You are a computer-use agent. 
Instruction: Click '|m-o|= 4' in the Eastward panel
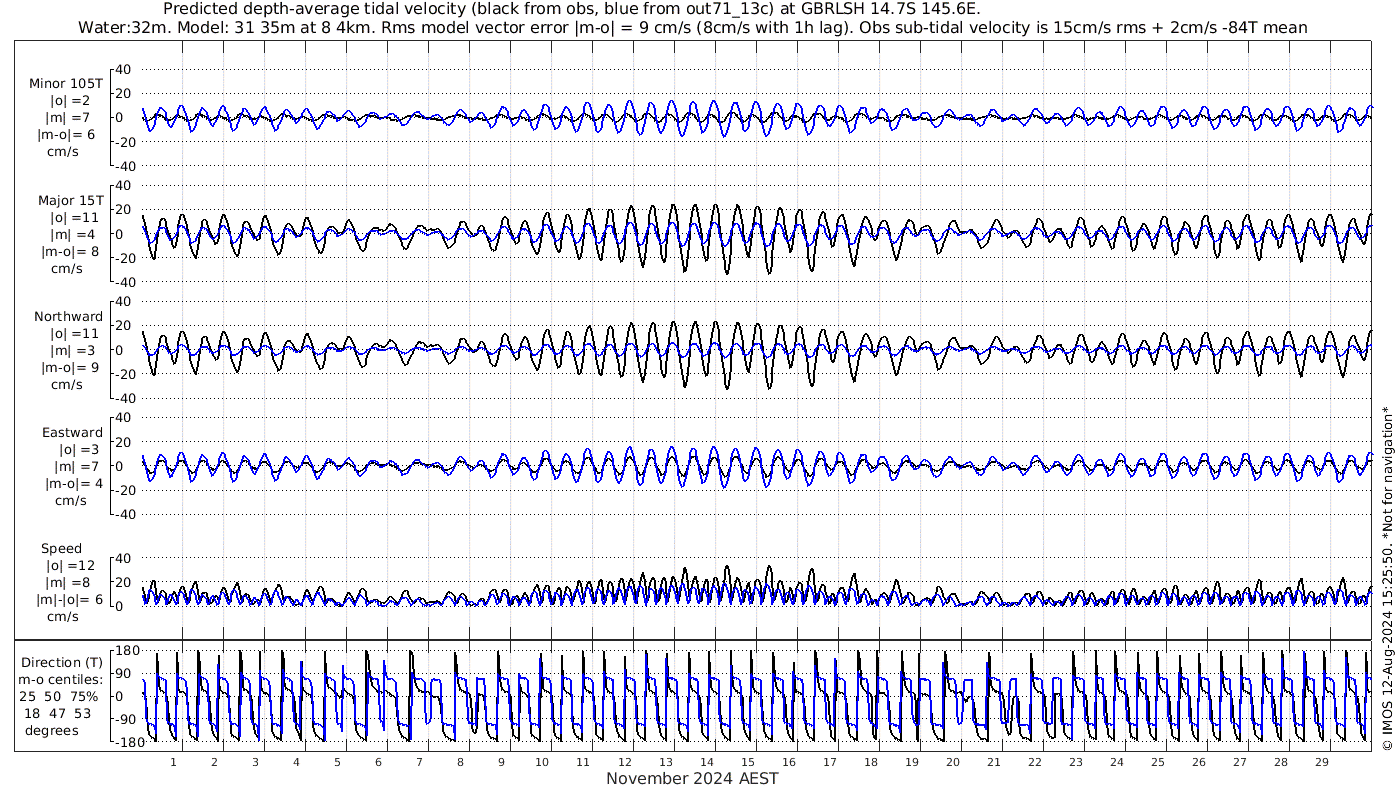pyautogui.click(x=73, y=484)
